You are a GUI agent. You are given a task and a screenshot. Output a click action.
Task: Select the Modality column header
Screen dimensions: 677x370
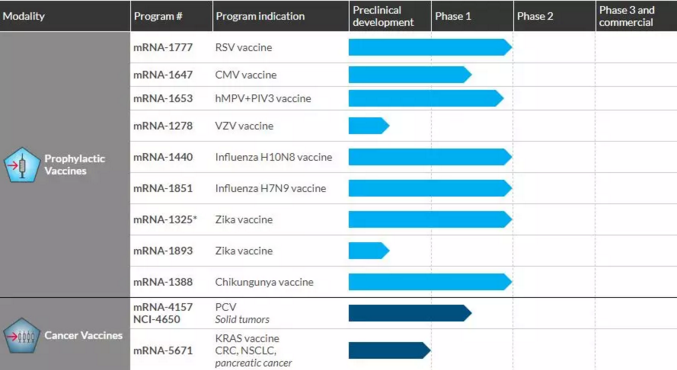pos(24,16)
